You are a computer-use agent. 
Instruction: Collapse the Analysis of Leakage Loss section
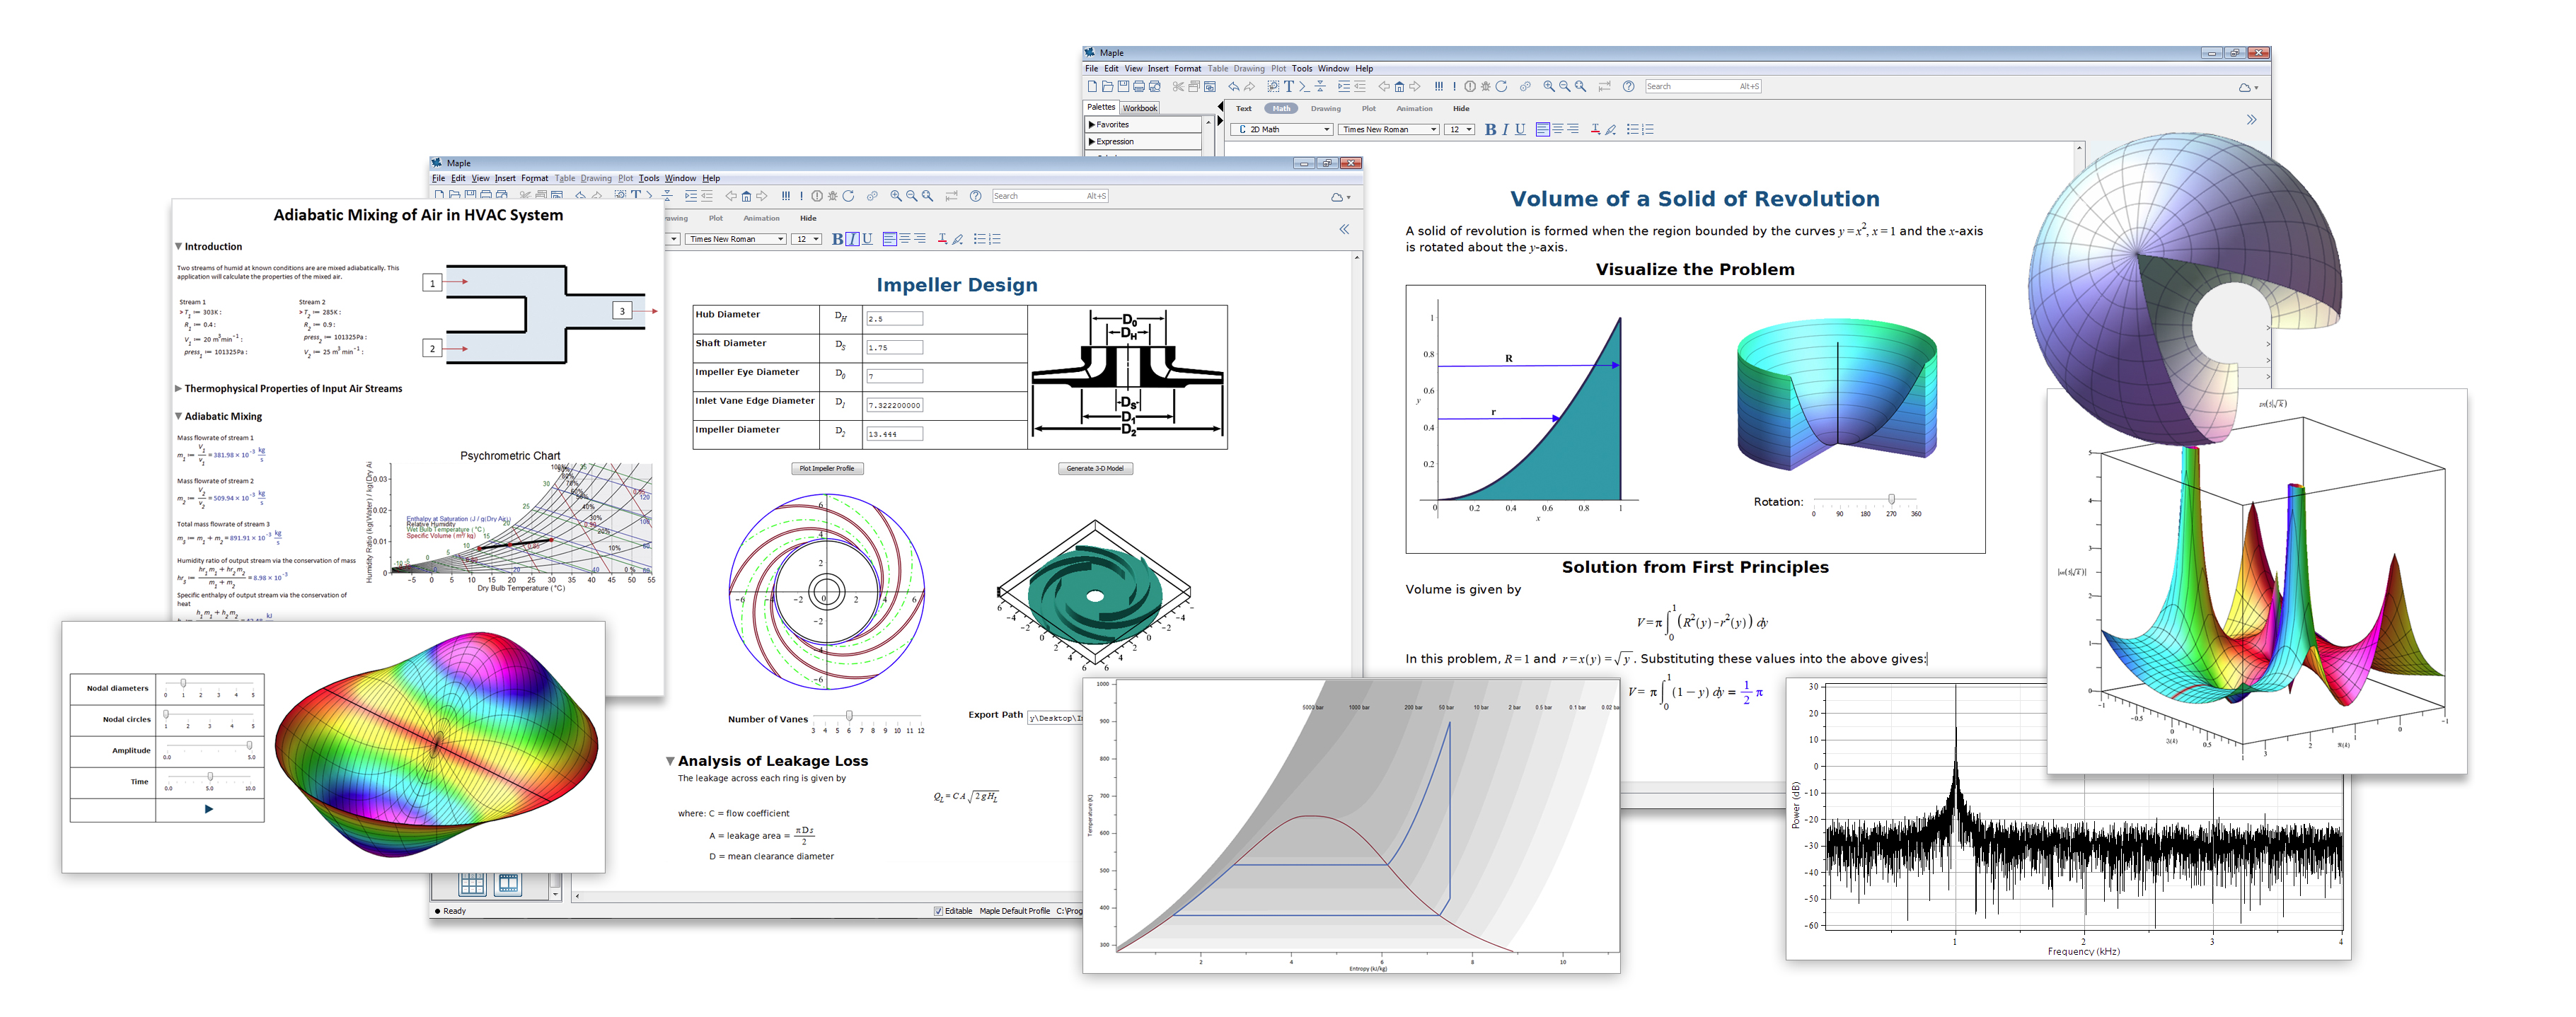pos(670,761)
